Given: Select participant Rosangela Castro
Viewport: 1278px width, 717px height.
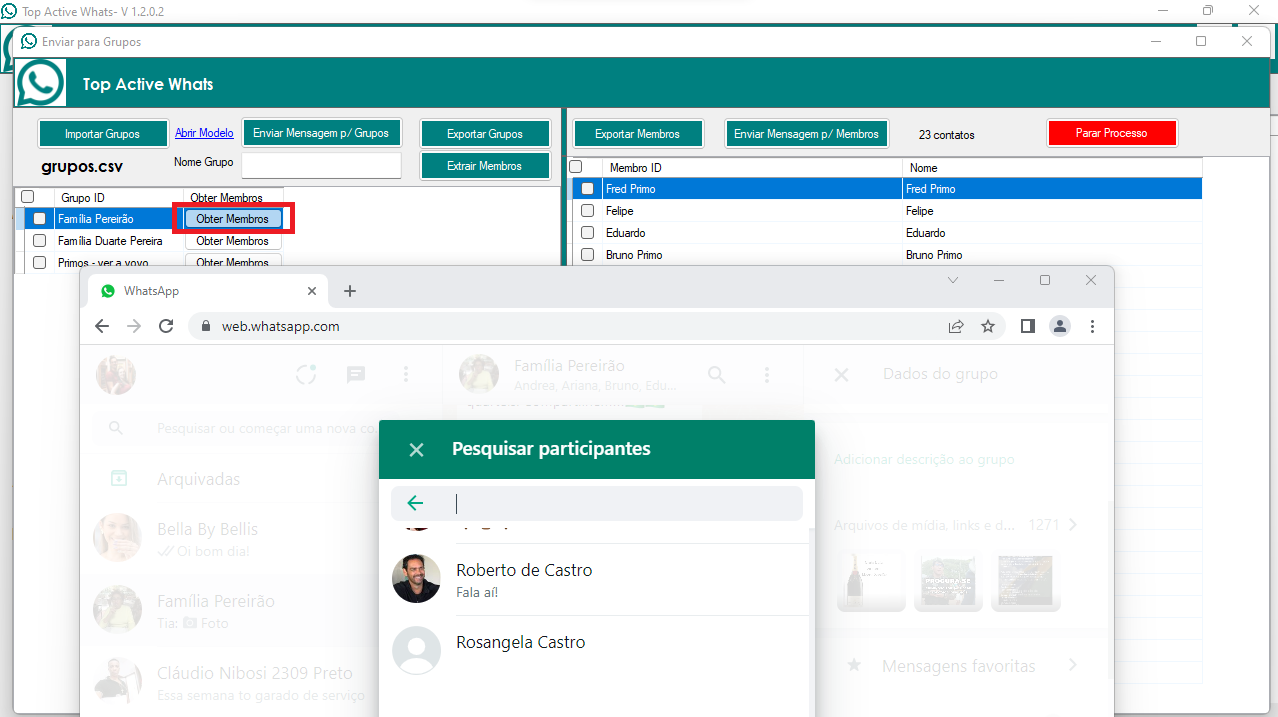Looking at the screenshot, I should pos(597,651).
